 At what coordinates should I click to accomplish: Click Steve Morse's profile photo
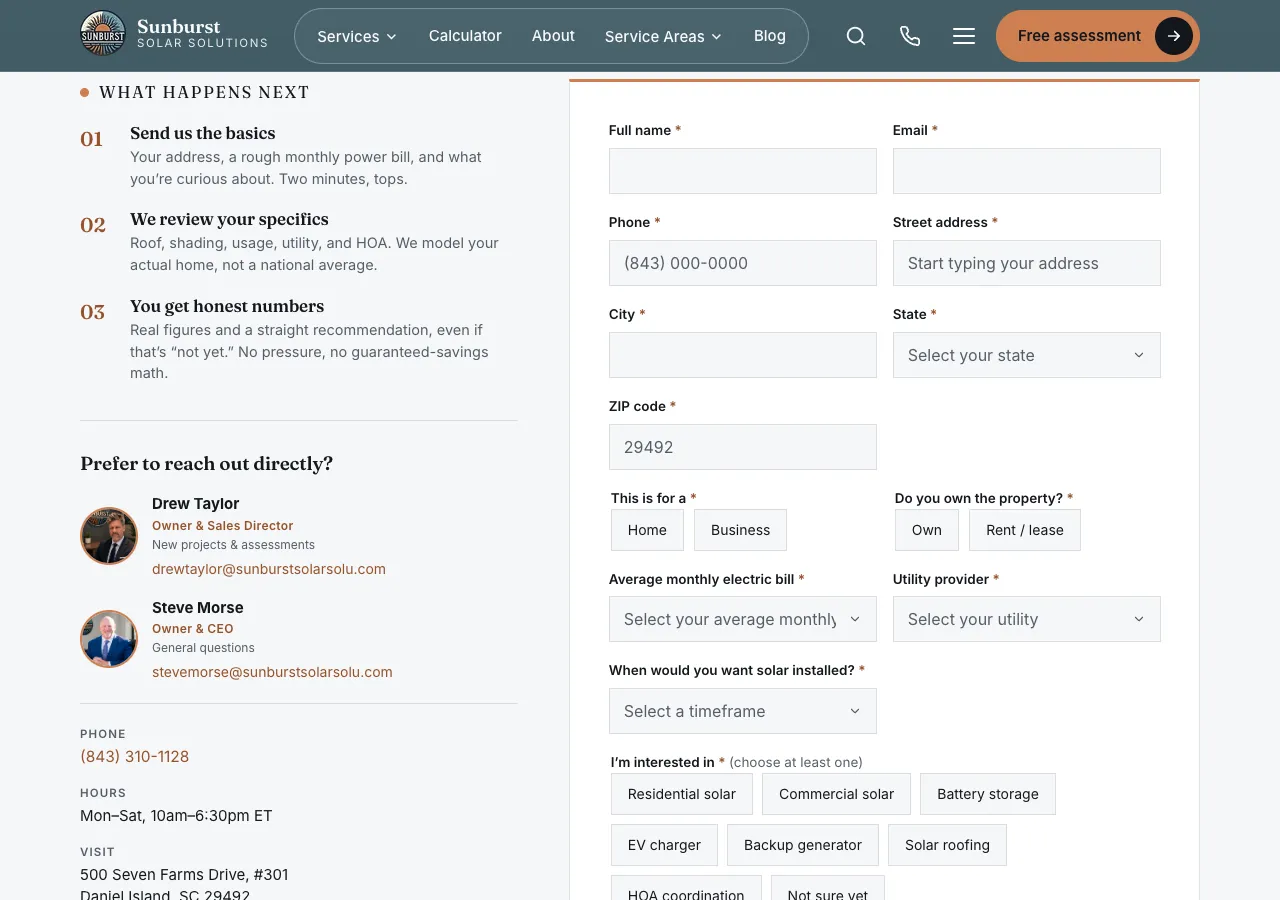pos(109,639)
